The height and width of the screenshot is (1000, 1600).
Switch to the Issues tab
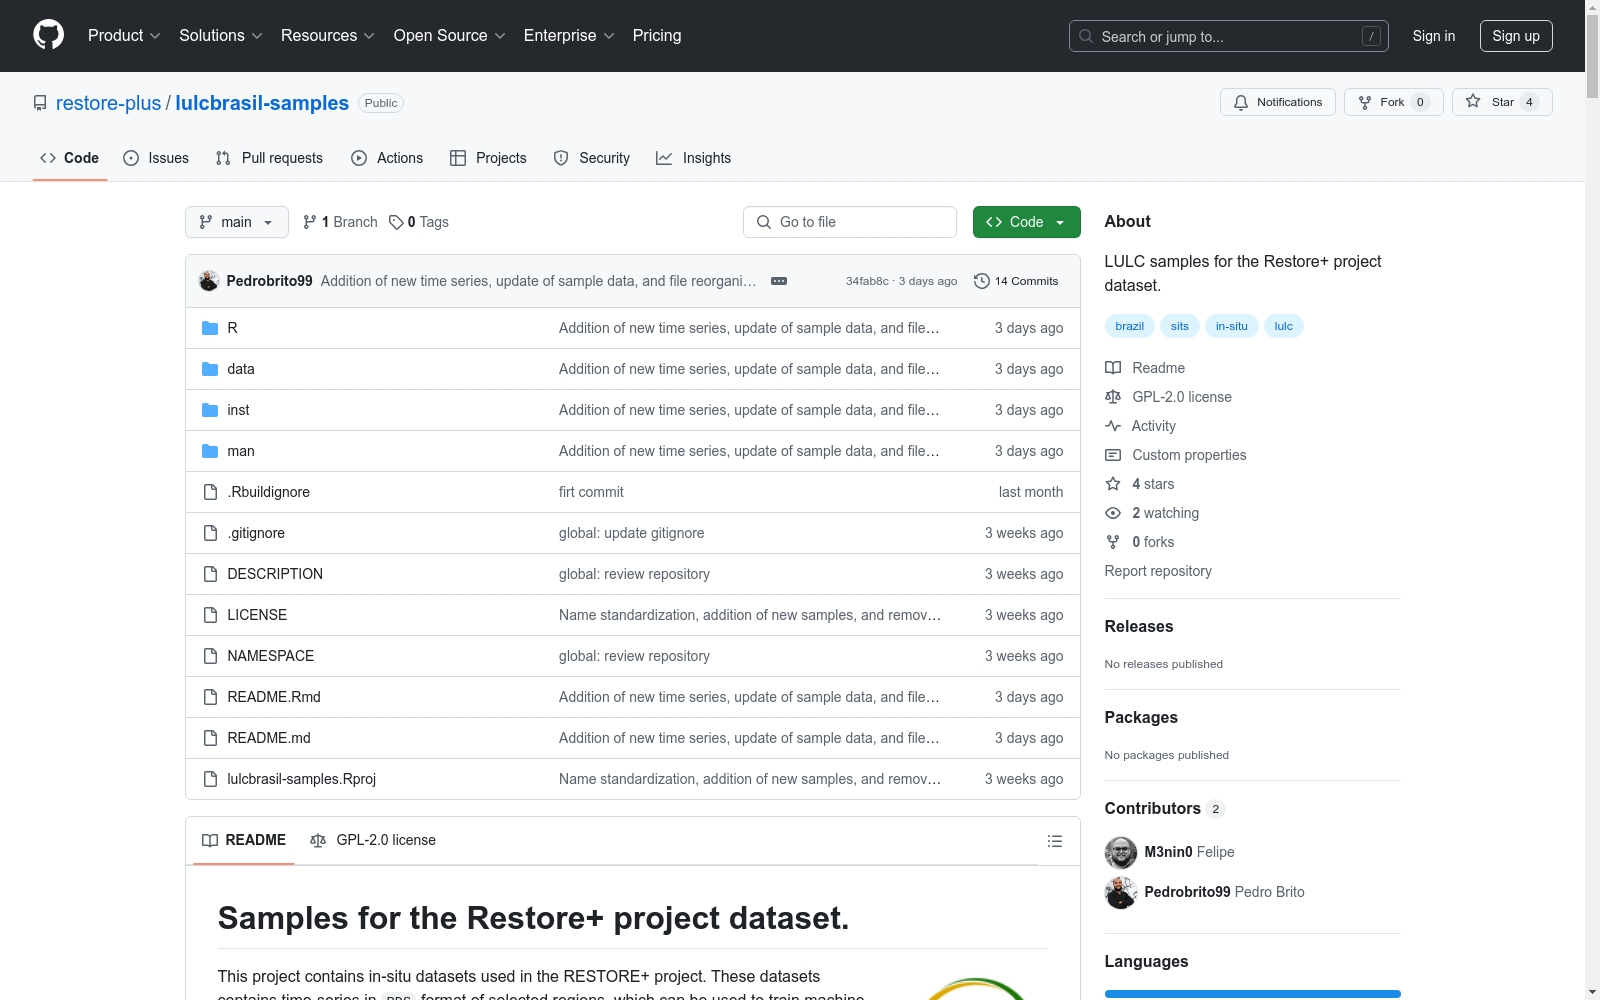coord(156,158)
